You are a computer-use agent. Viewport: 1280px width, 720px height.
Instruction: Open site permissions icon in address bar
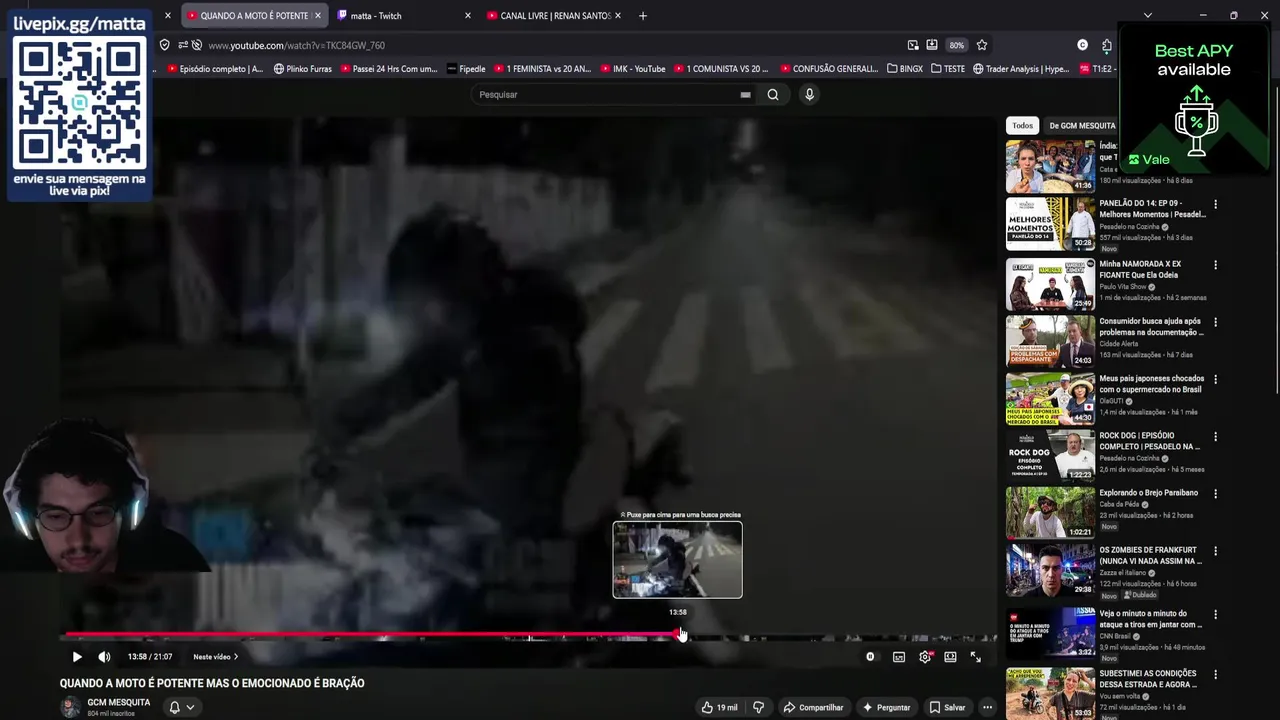pos(183,45)
